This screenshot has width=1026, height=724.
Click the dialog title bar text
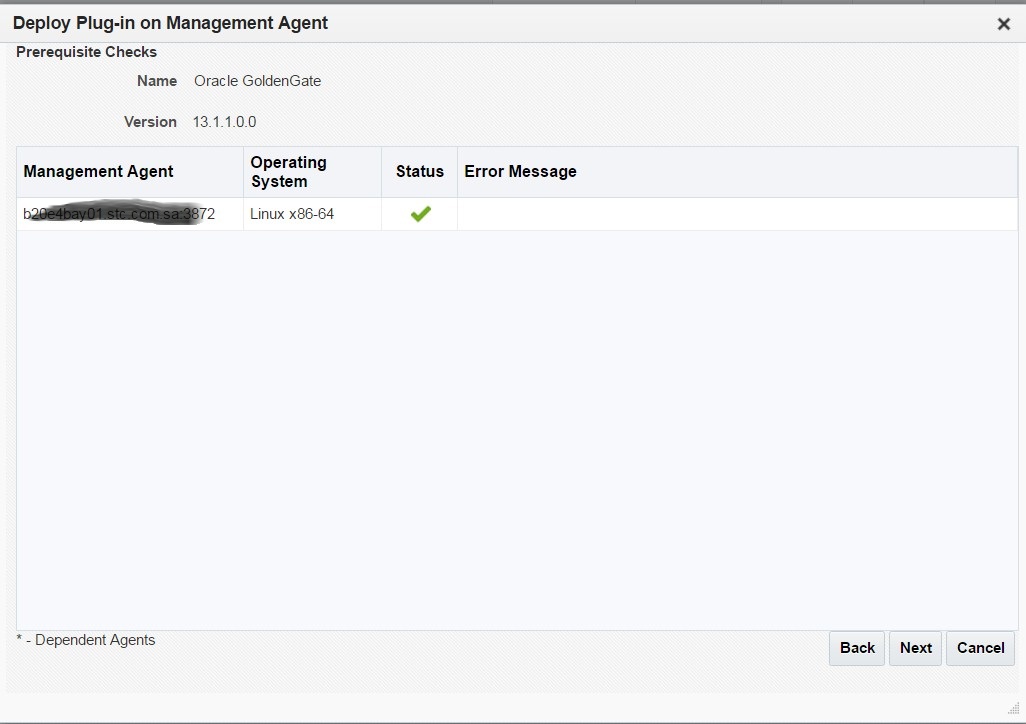tap(170, 23)
